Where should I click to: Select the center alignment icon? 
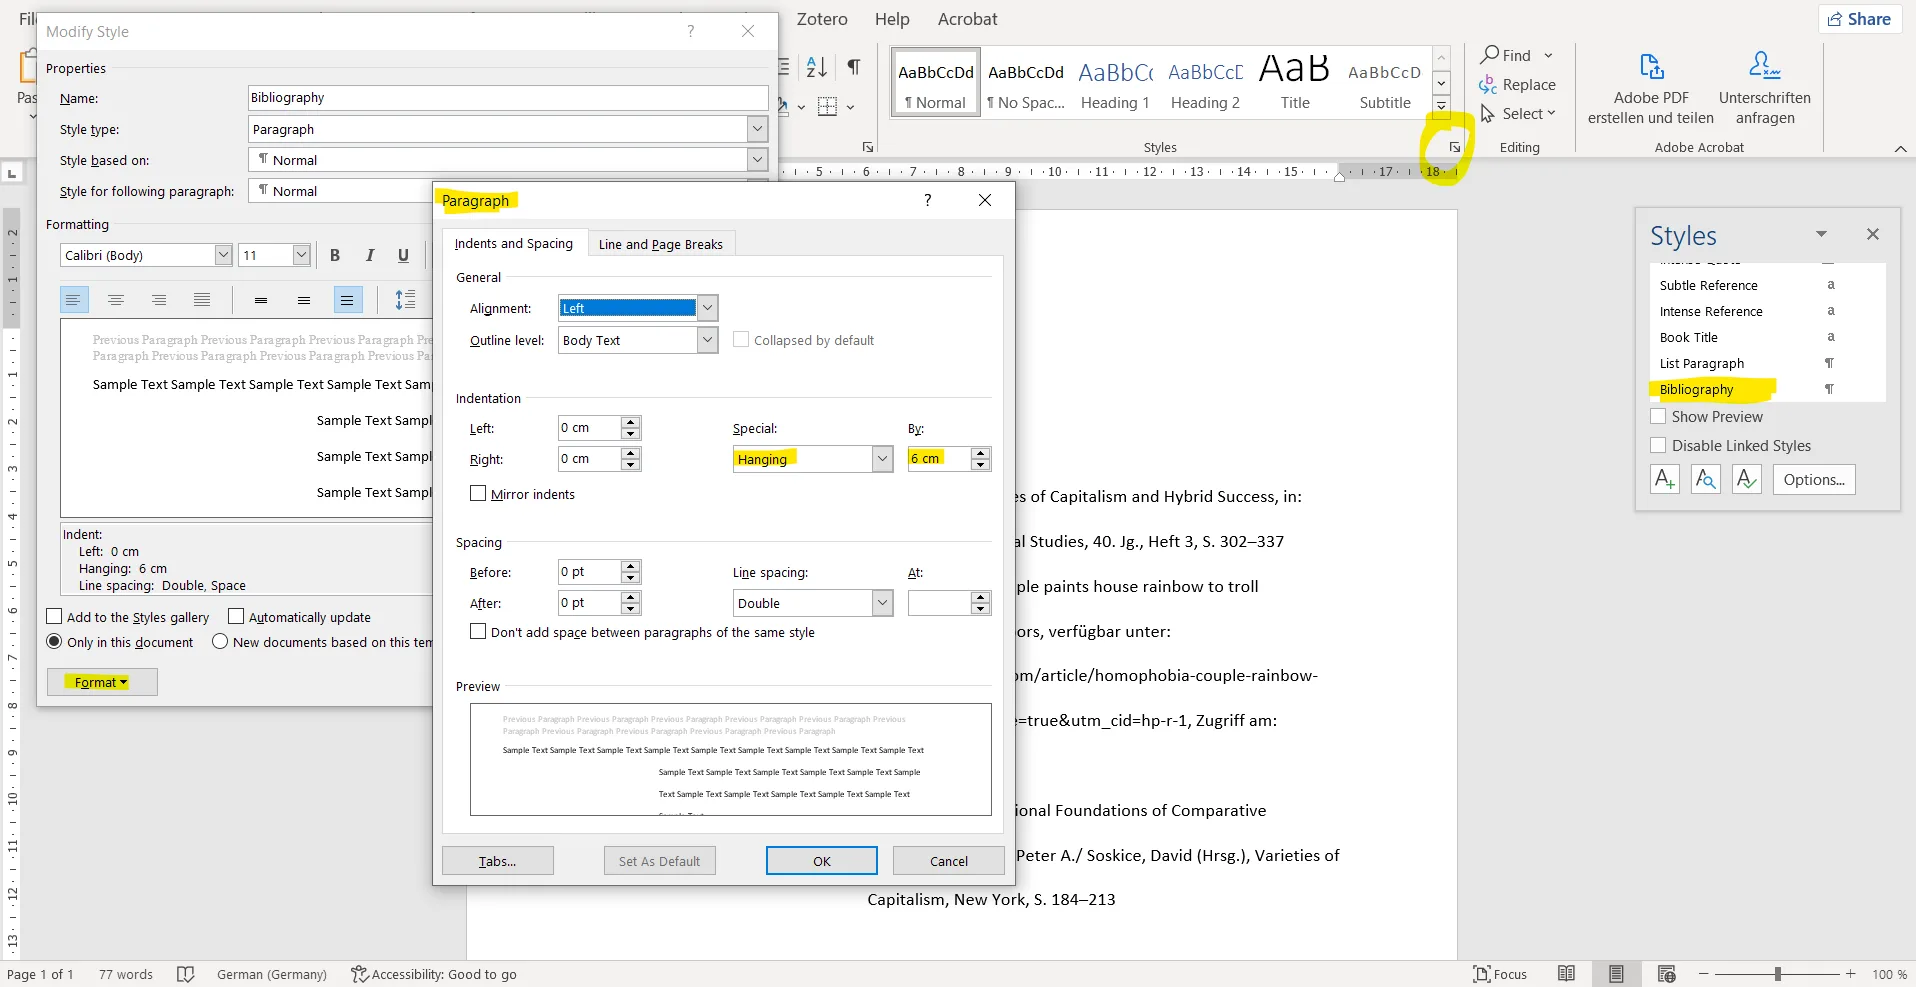tap(116, 300)
